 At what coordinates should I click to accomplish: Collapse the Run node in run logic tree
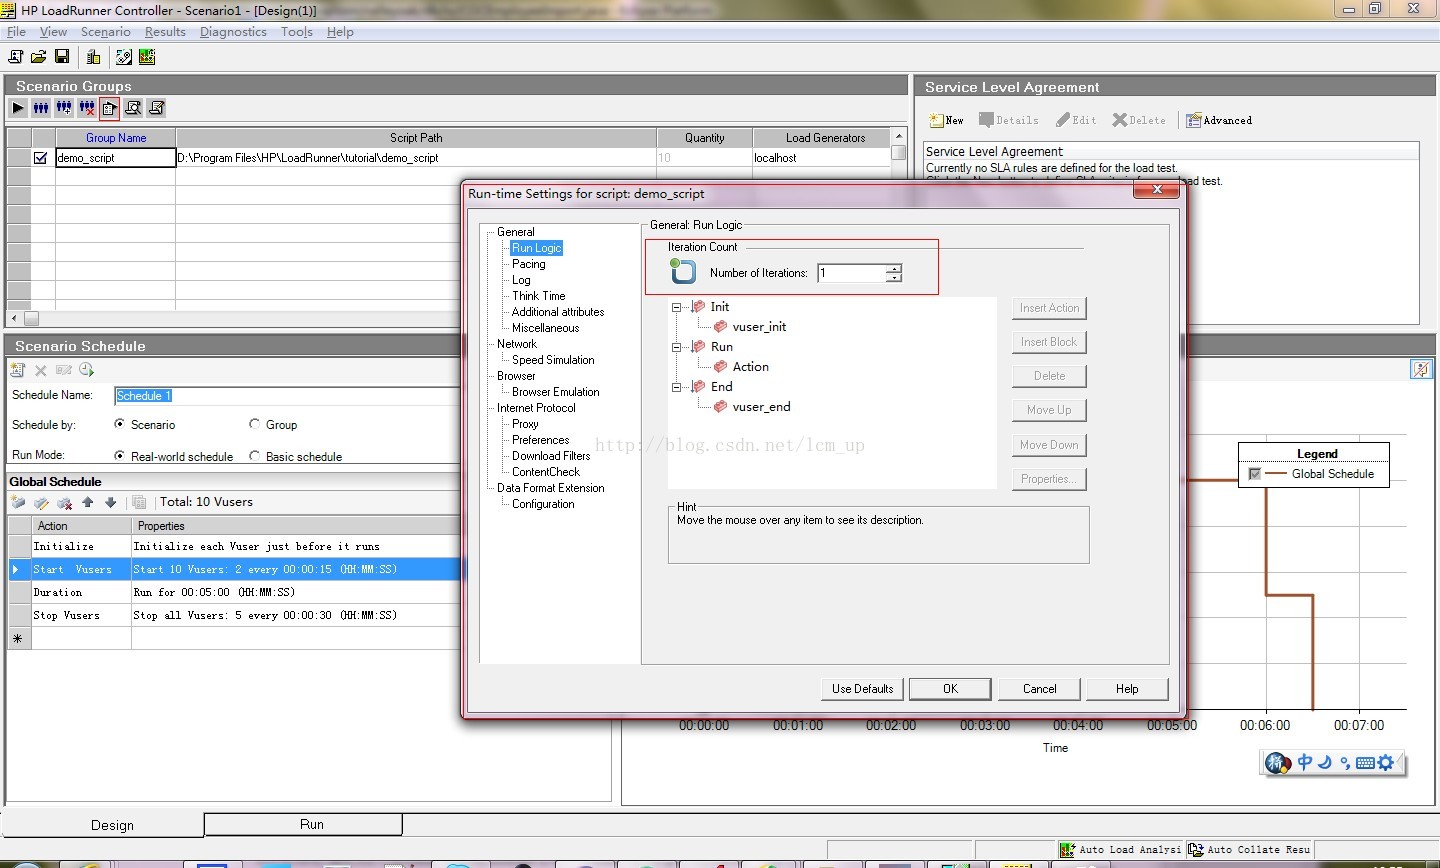(677, 347)
